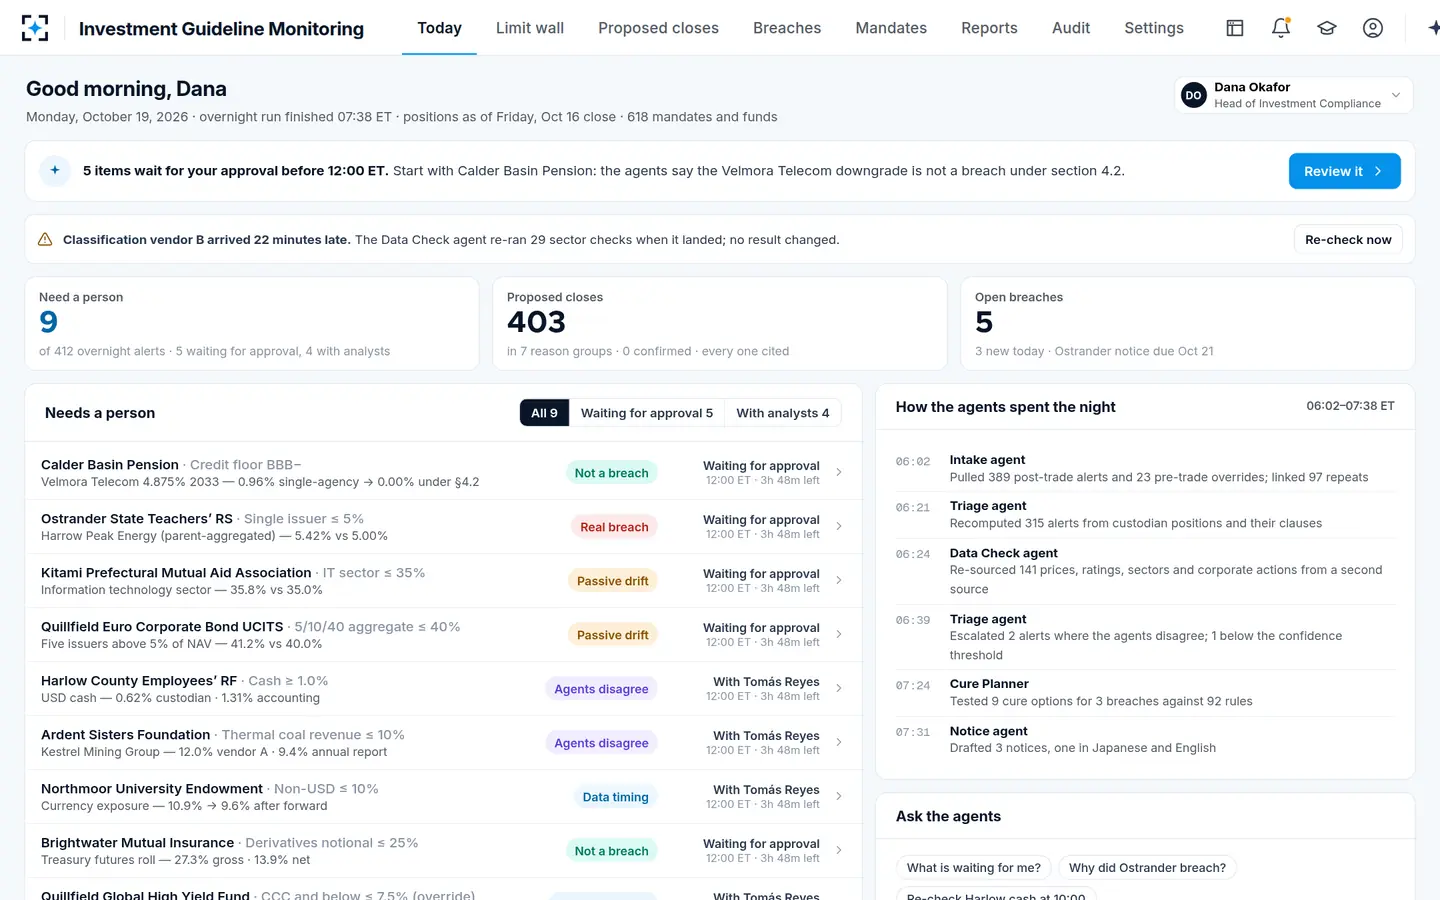Open the Quillfield Euro Corporate Bond row chevron

(x=839, y=635)
